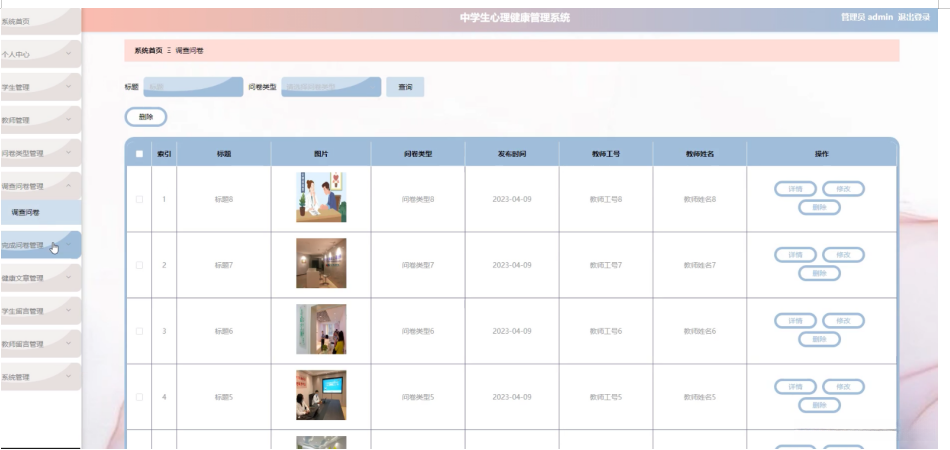This screenshot has width=950, height=450.
Task: Click the 教师工号7 cell
Action: tap(606, 265)
